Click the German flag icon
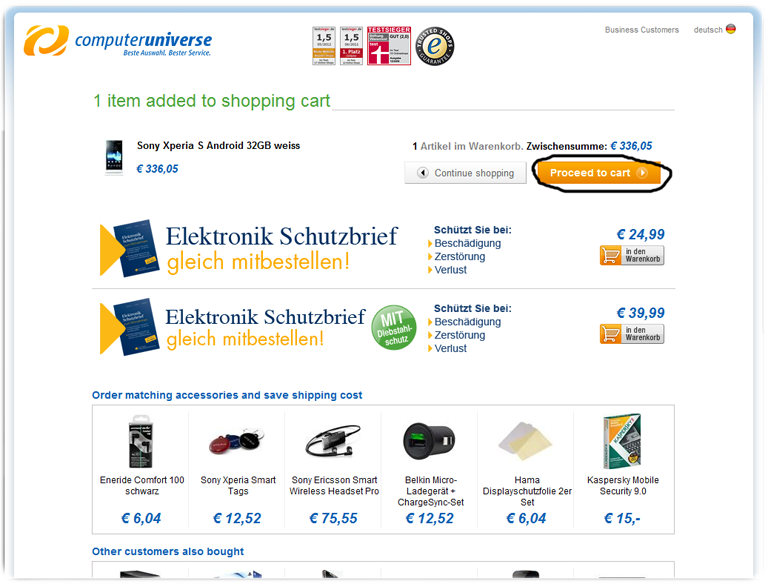The width and height of the screenshot is (768, 584). (x=731, y=29)
